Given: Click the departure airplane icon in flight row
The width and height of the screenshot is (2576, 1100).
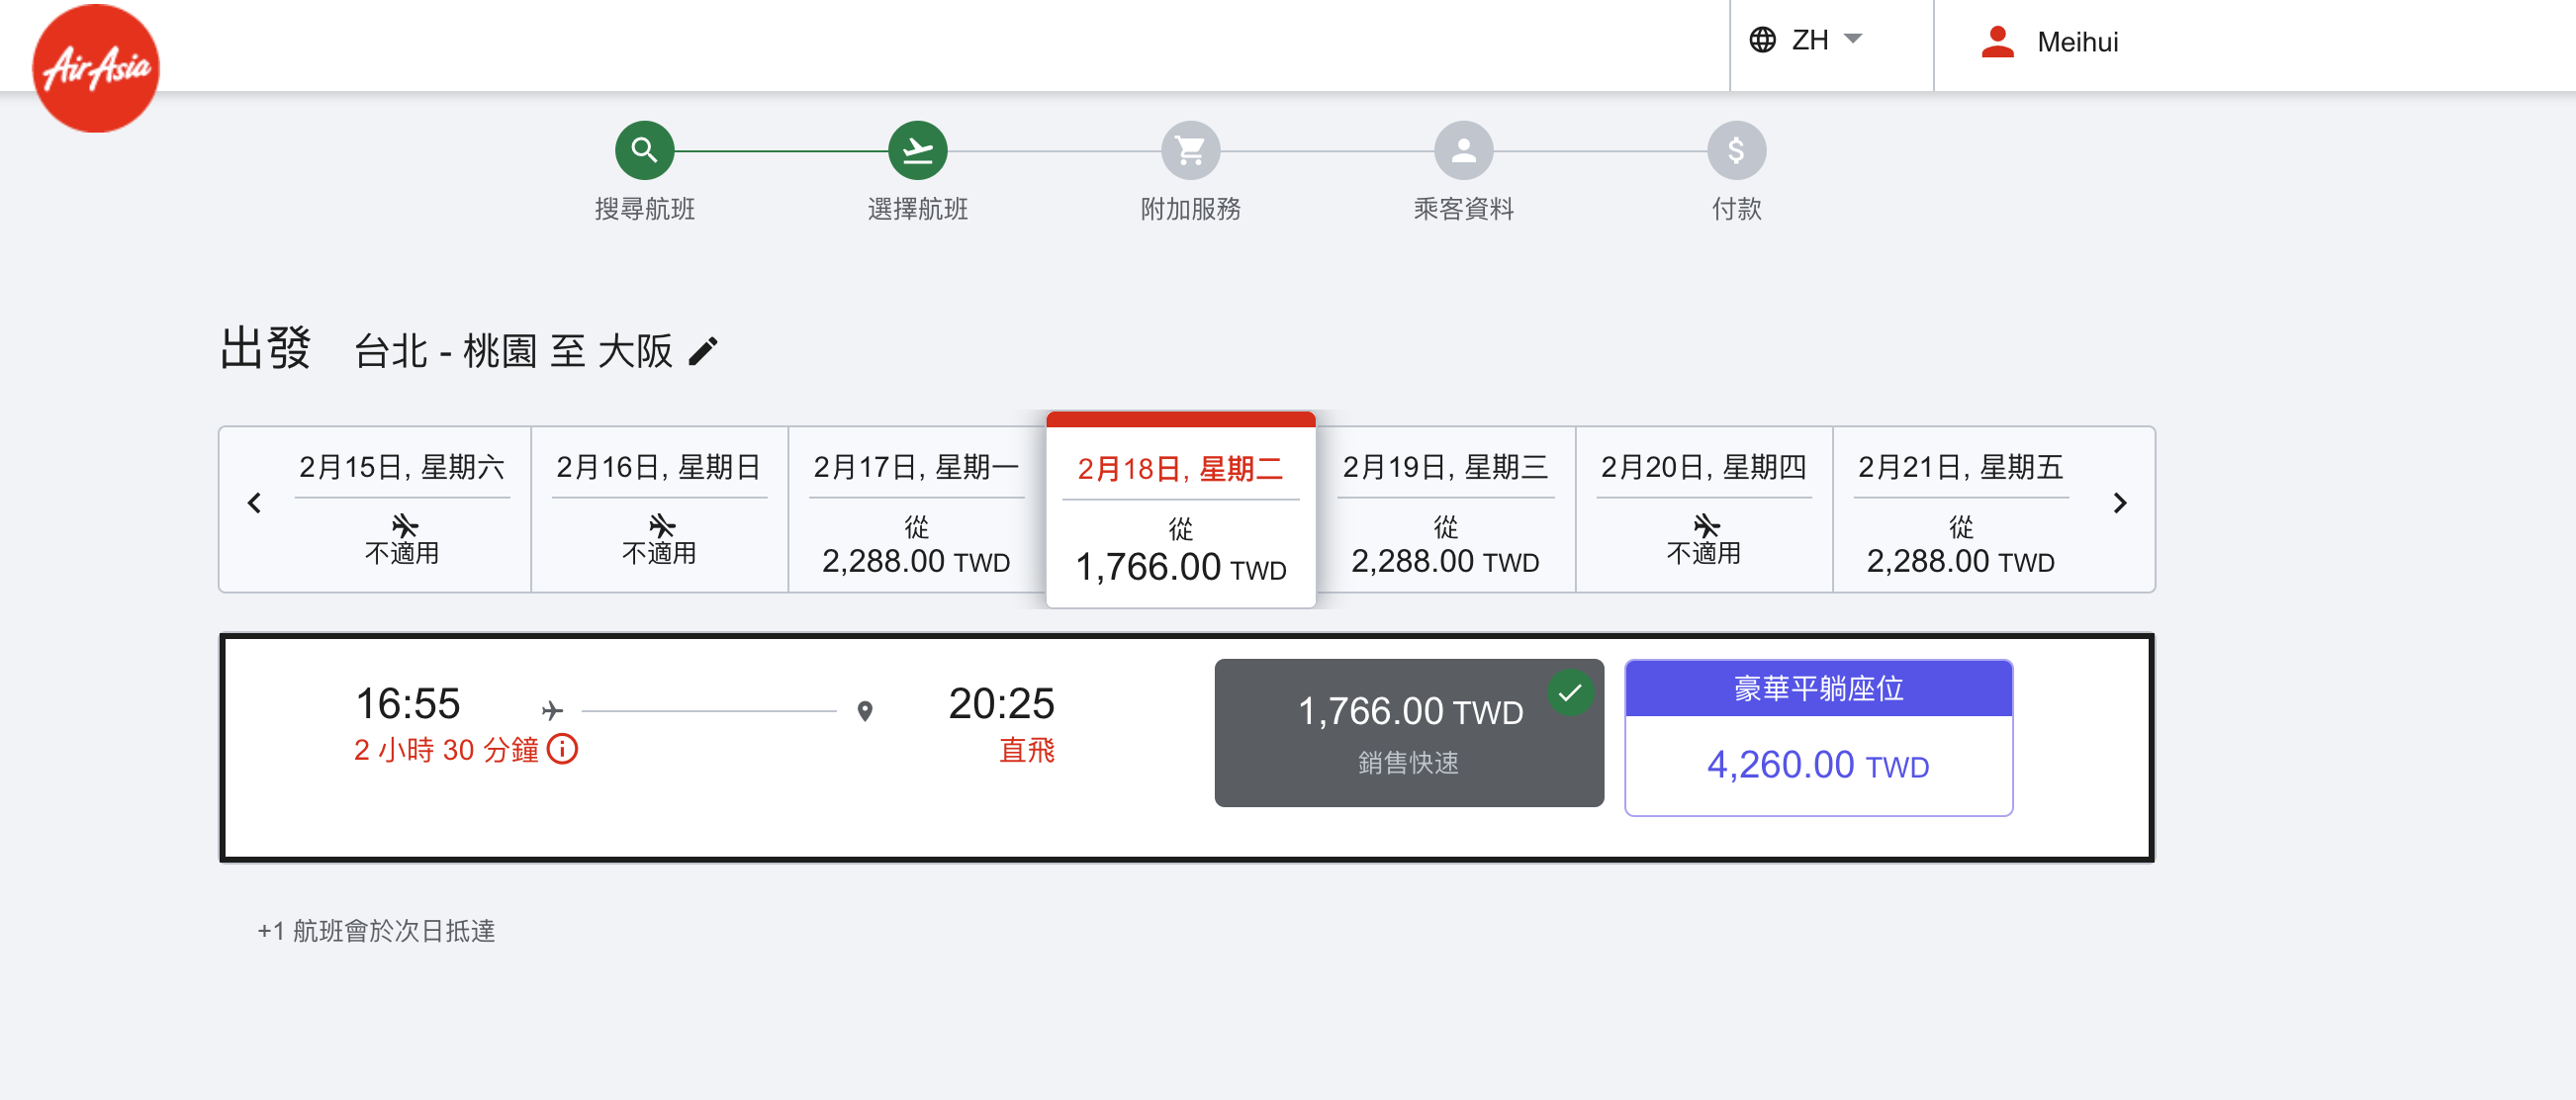Looking at the screenshot, I should tap(552, 711).
